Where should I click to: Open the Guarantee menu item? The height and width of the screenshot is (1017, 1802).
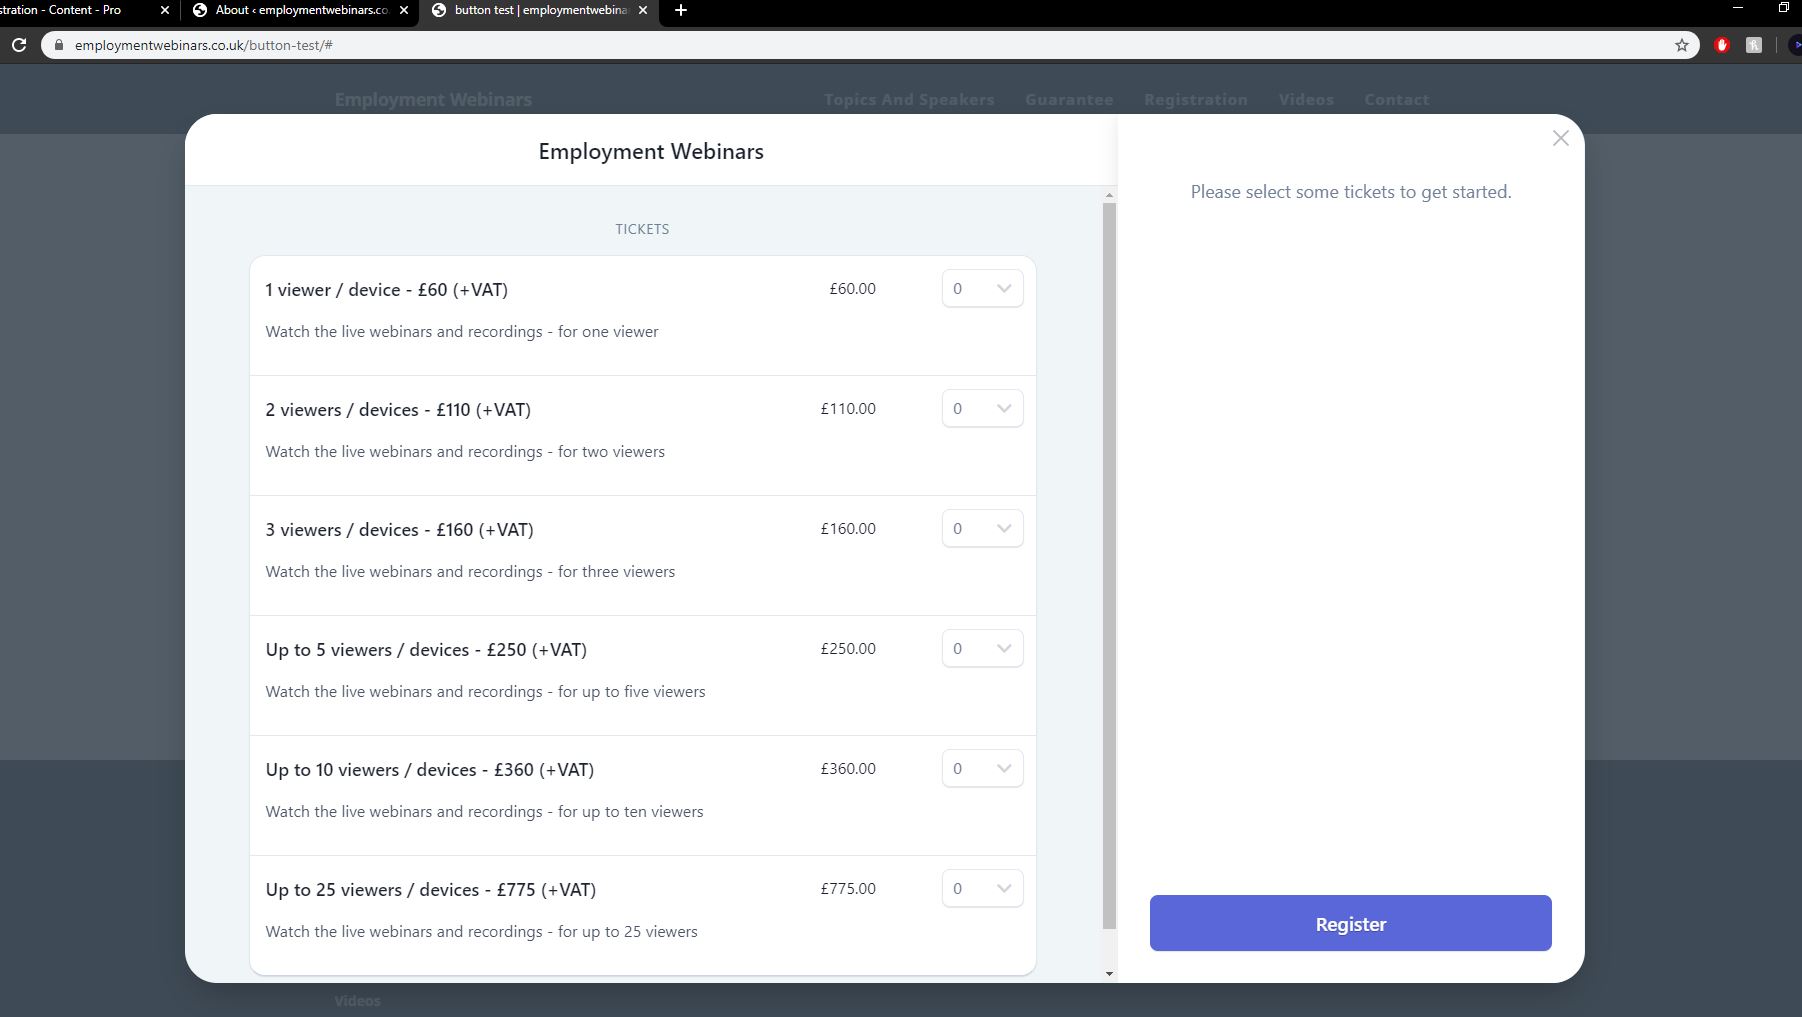pos(1069,100)
